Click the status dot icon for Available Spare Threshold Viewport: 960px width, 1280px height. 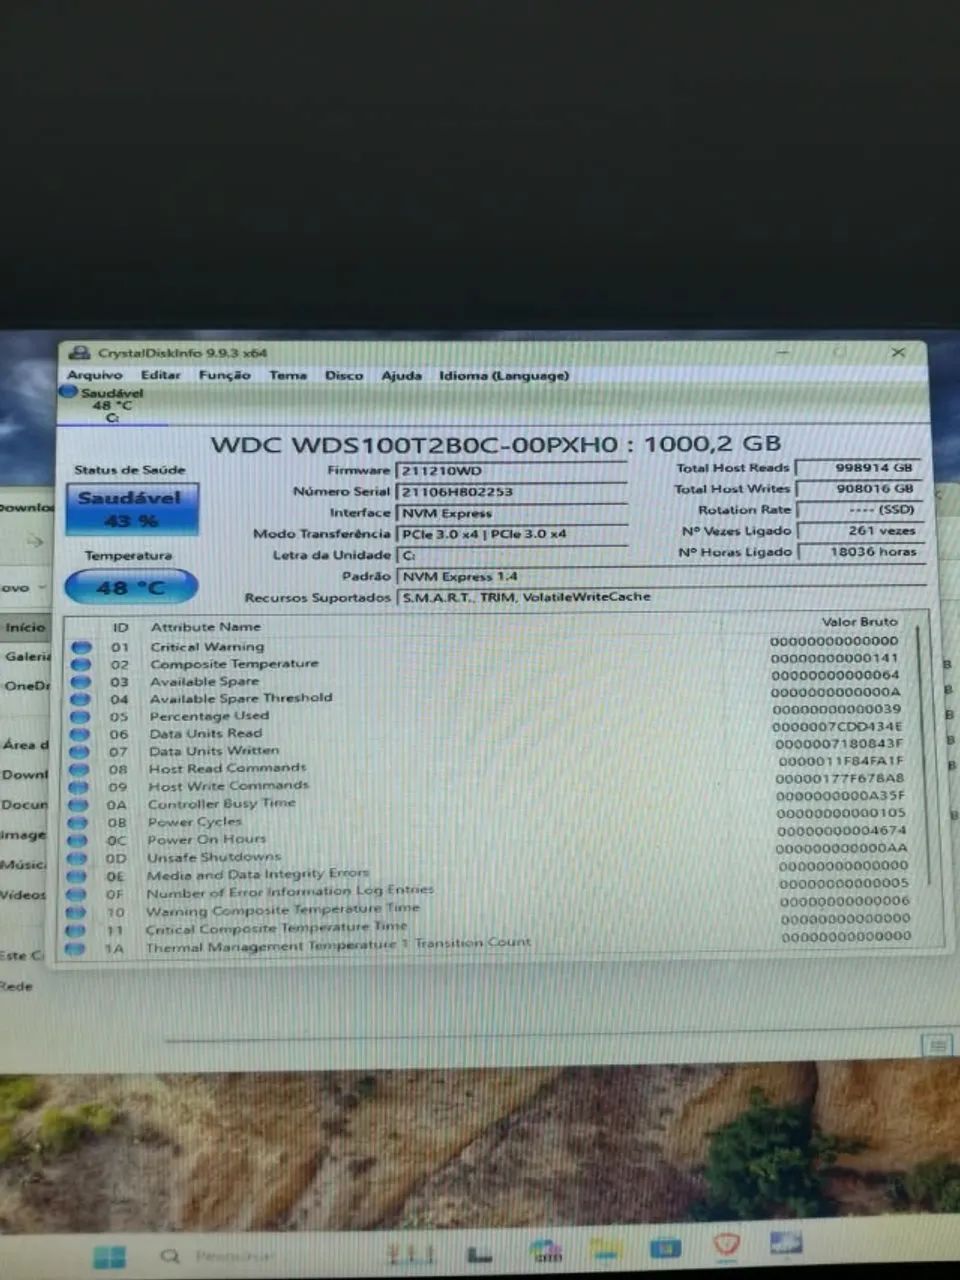(81, 699)
